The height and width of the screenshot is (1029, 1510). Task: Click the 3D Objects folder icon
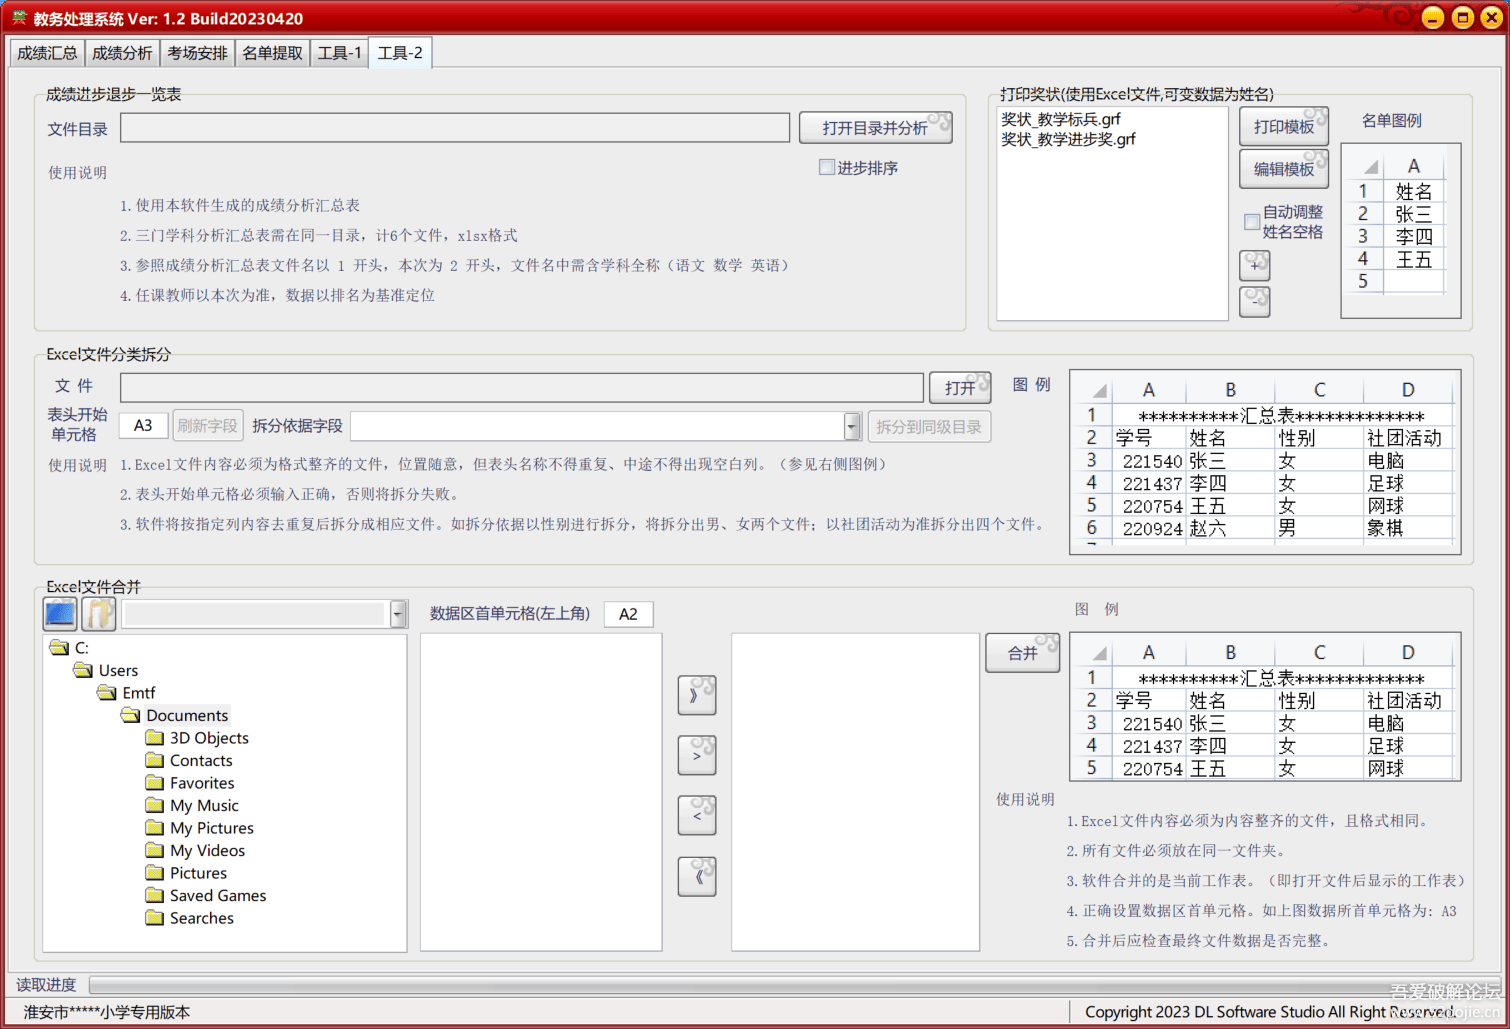(154, 738)
